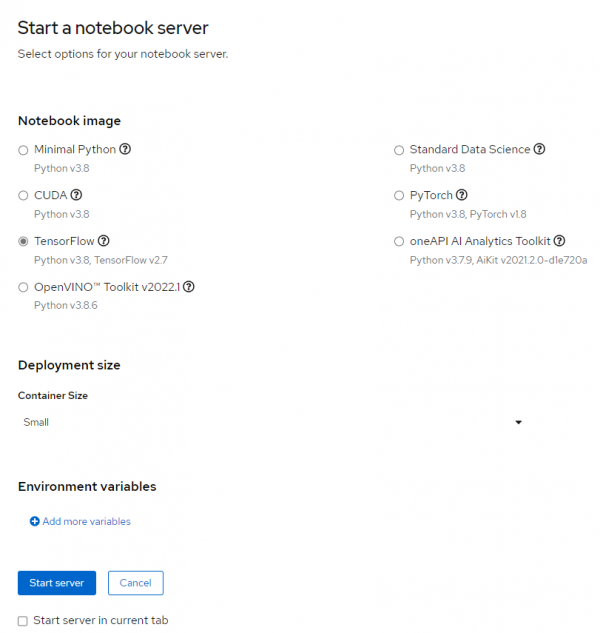Open the Container Size dropdown
Screen dimensions: 600x633
point(272,422)
